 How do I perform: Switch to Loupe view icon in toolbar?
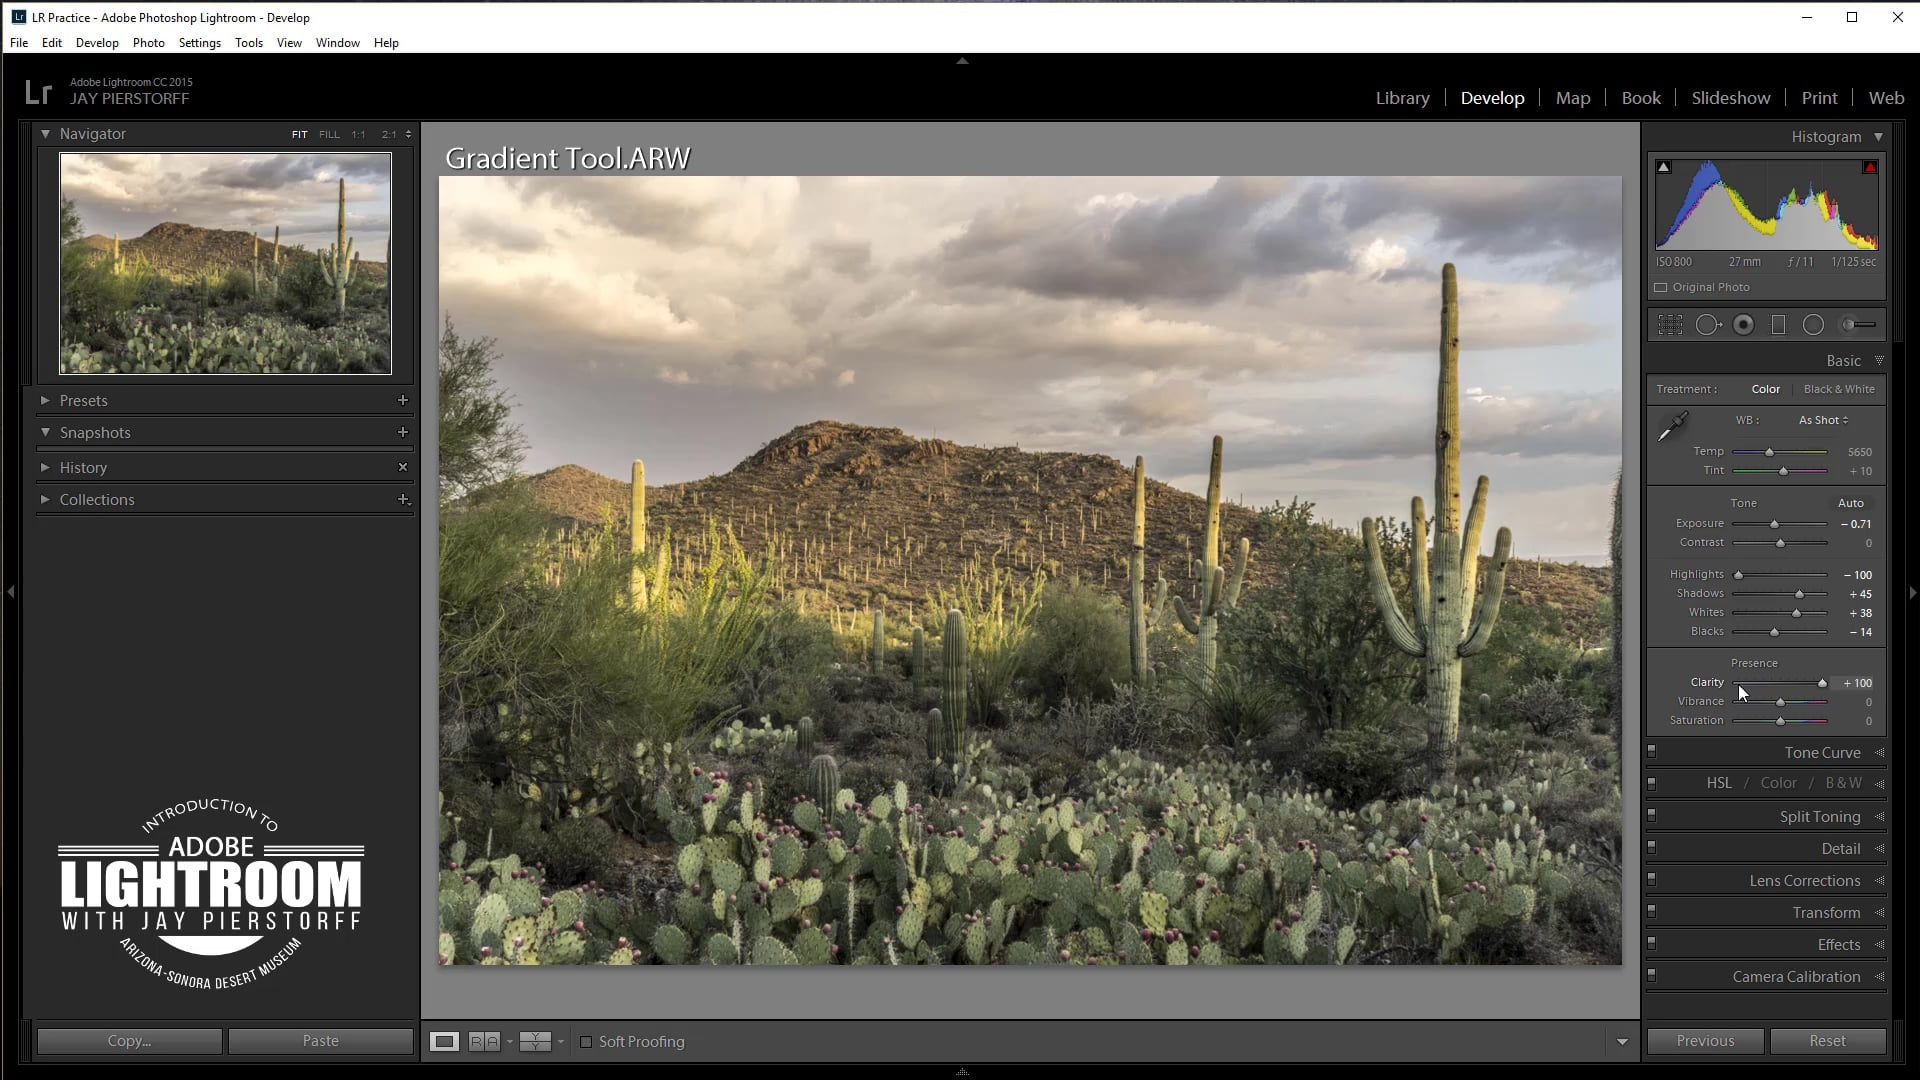pos(444,1042)
